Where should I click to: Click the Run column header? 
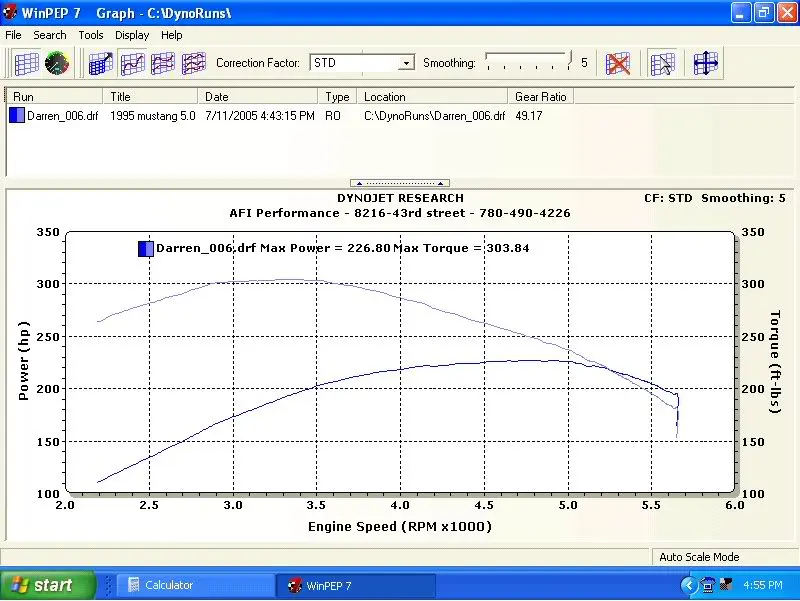tap(55, 96)
